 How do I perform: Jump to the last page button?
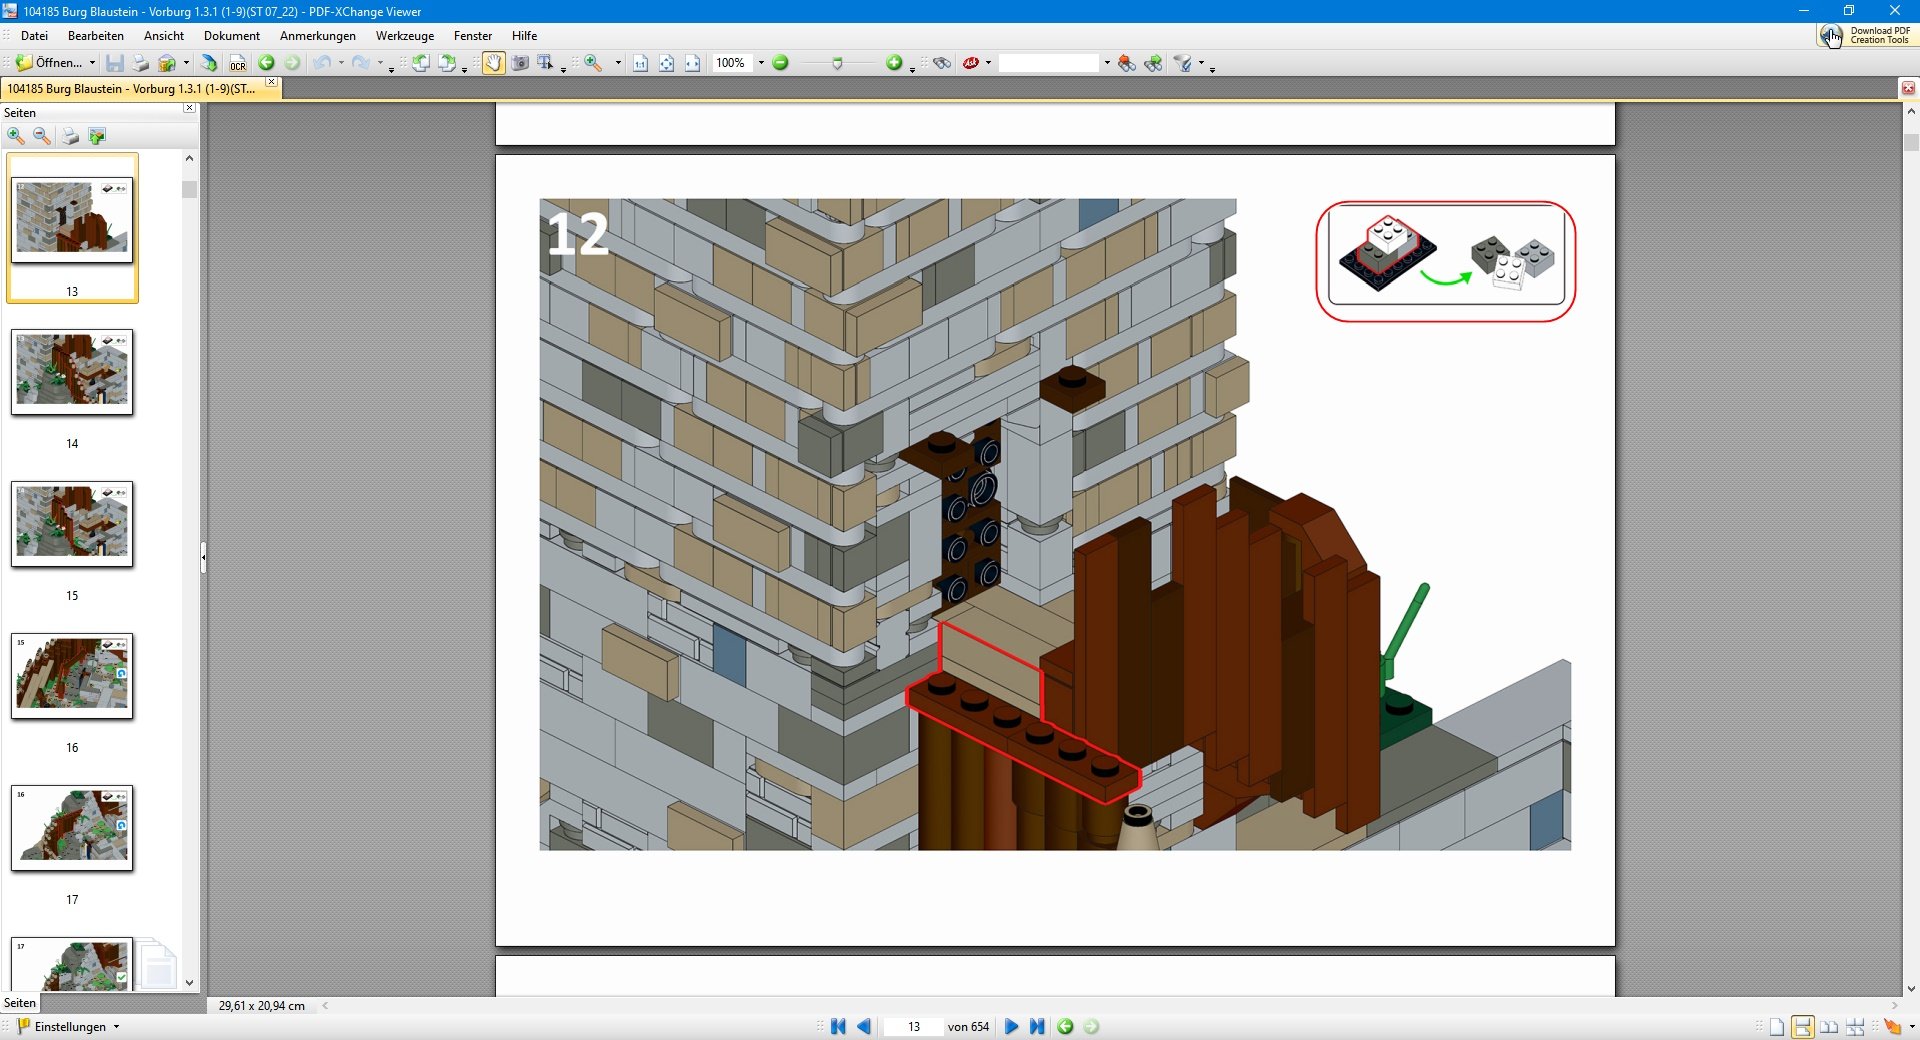click(1037, 1026)
